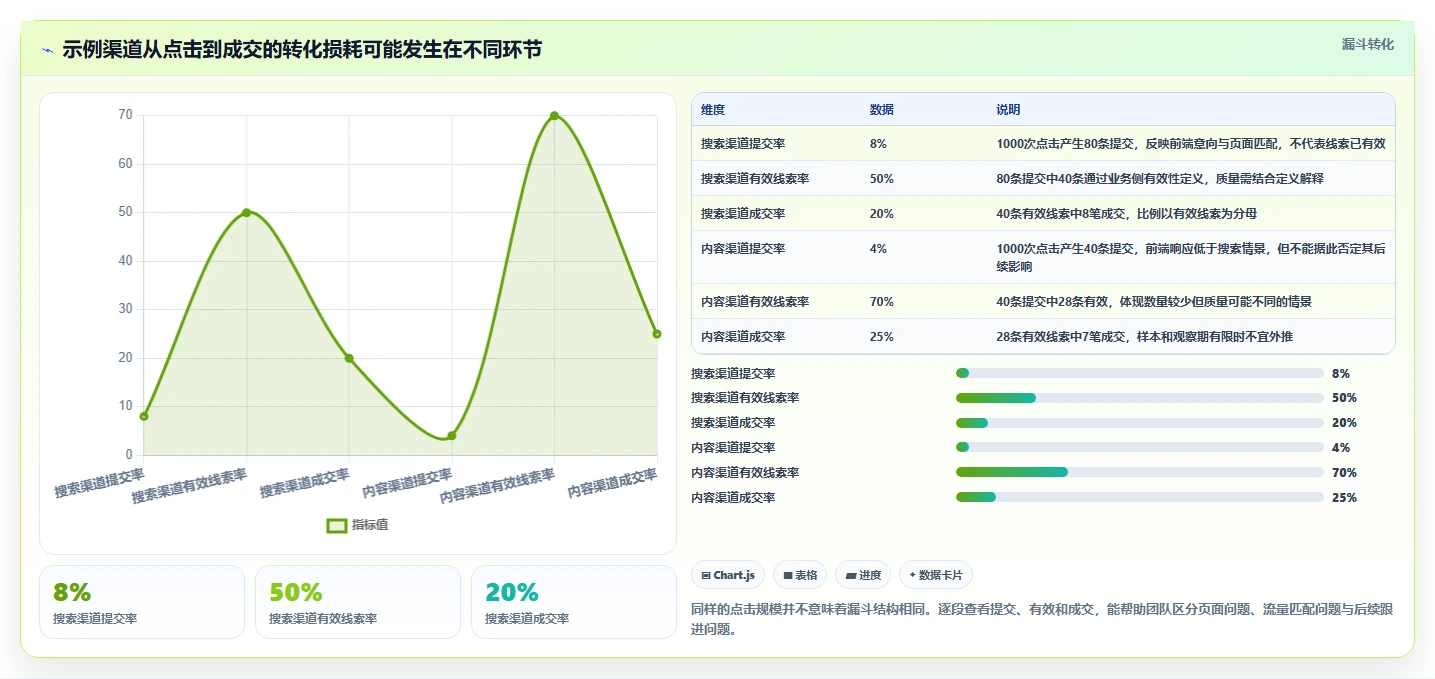Click the chart data point at value 50
The image size is (1435, 679).
coord(246,212)
